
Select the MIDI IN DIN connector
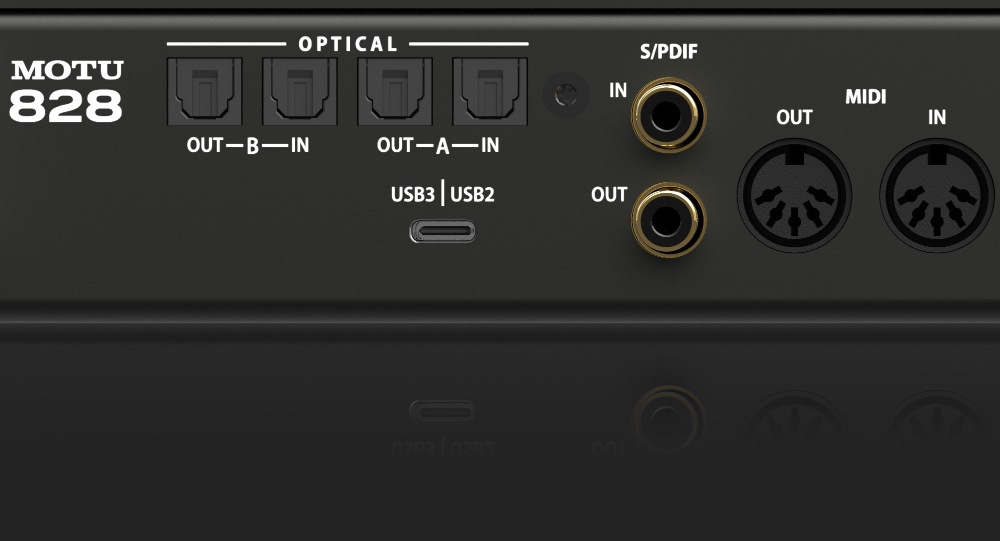[937, 195]
